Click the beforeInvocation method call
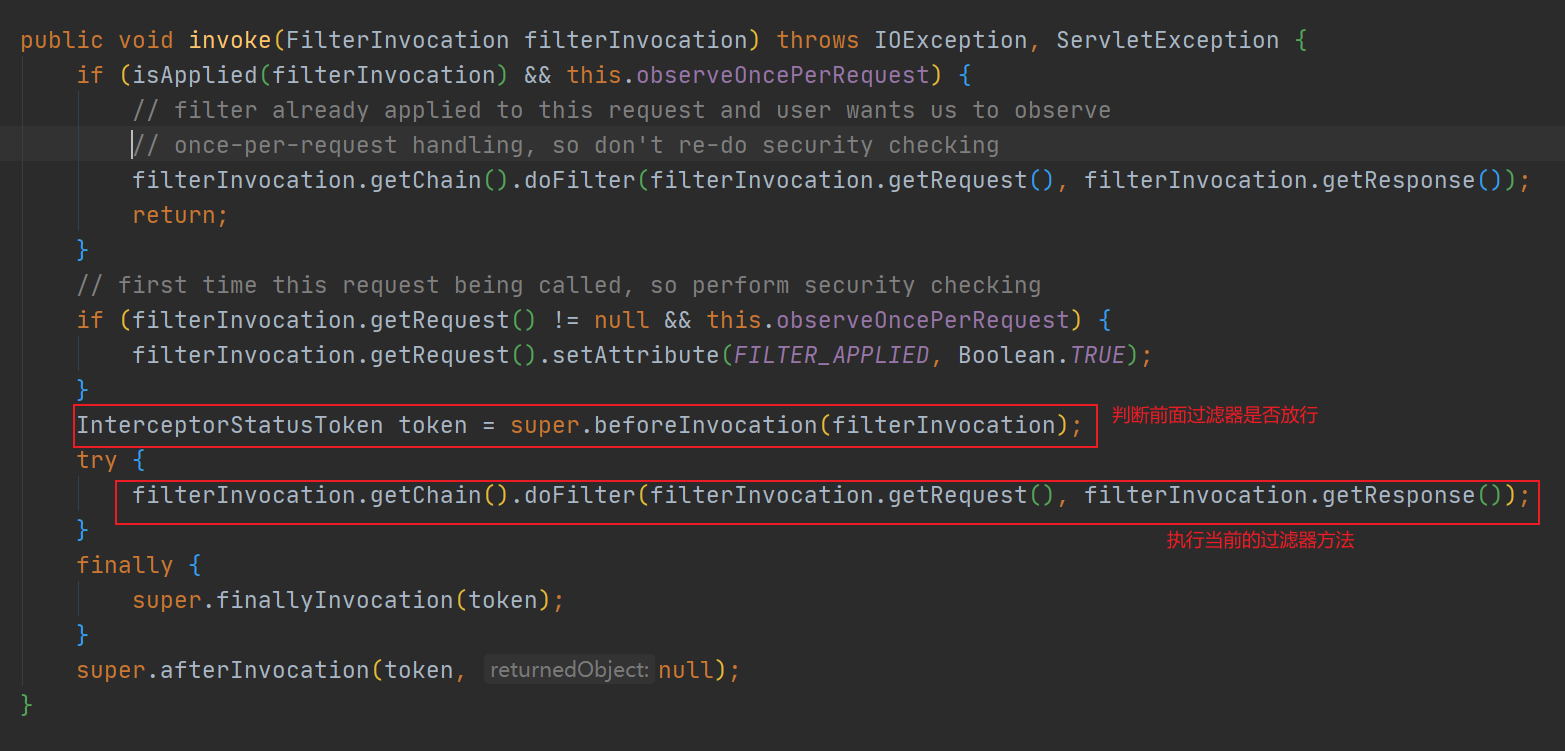This screenshot has height=751, width=1565. click(x=706, y=425)
